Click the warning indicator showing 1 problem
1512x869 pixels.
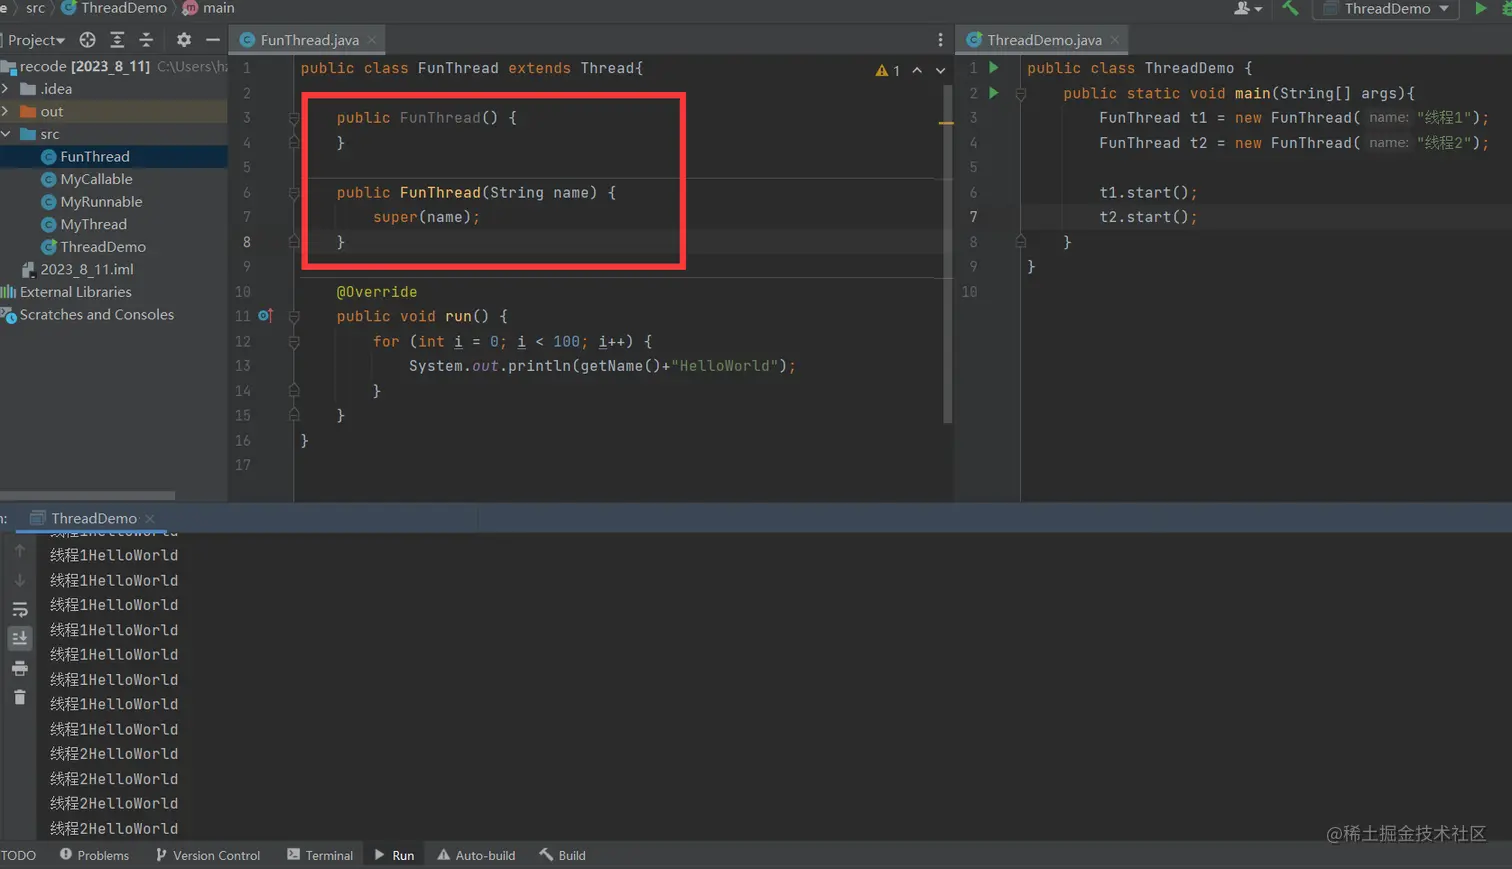(887, 70)
